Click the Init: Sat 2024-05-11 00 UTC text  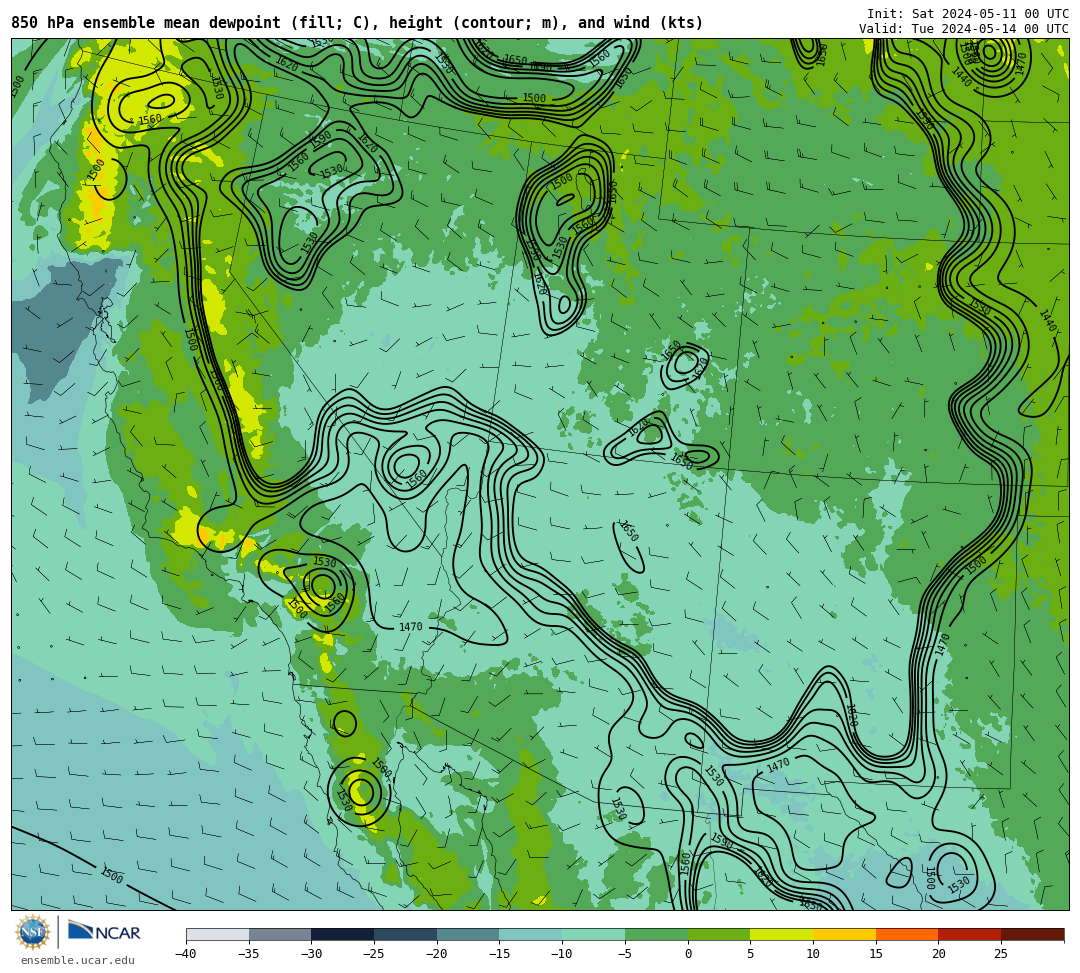(967, 14)
